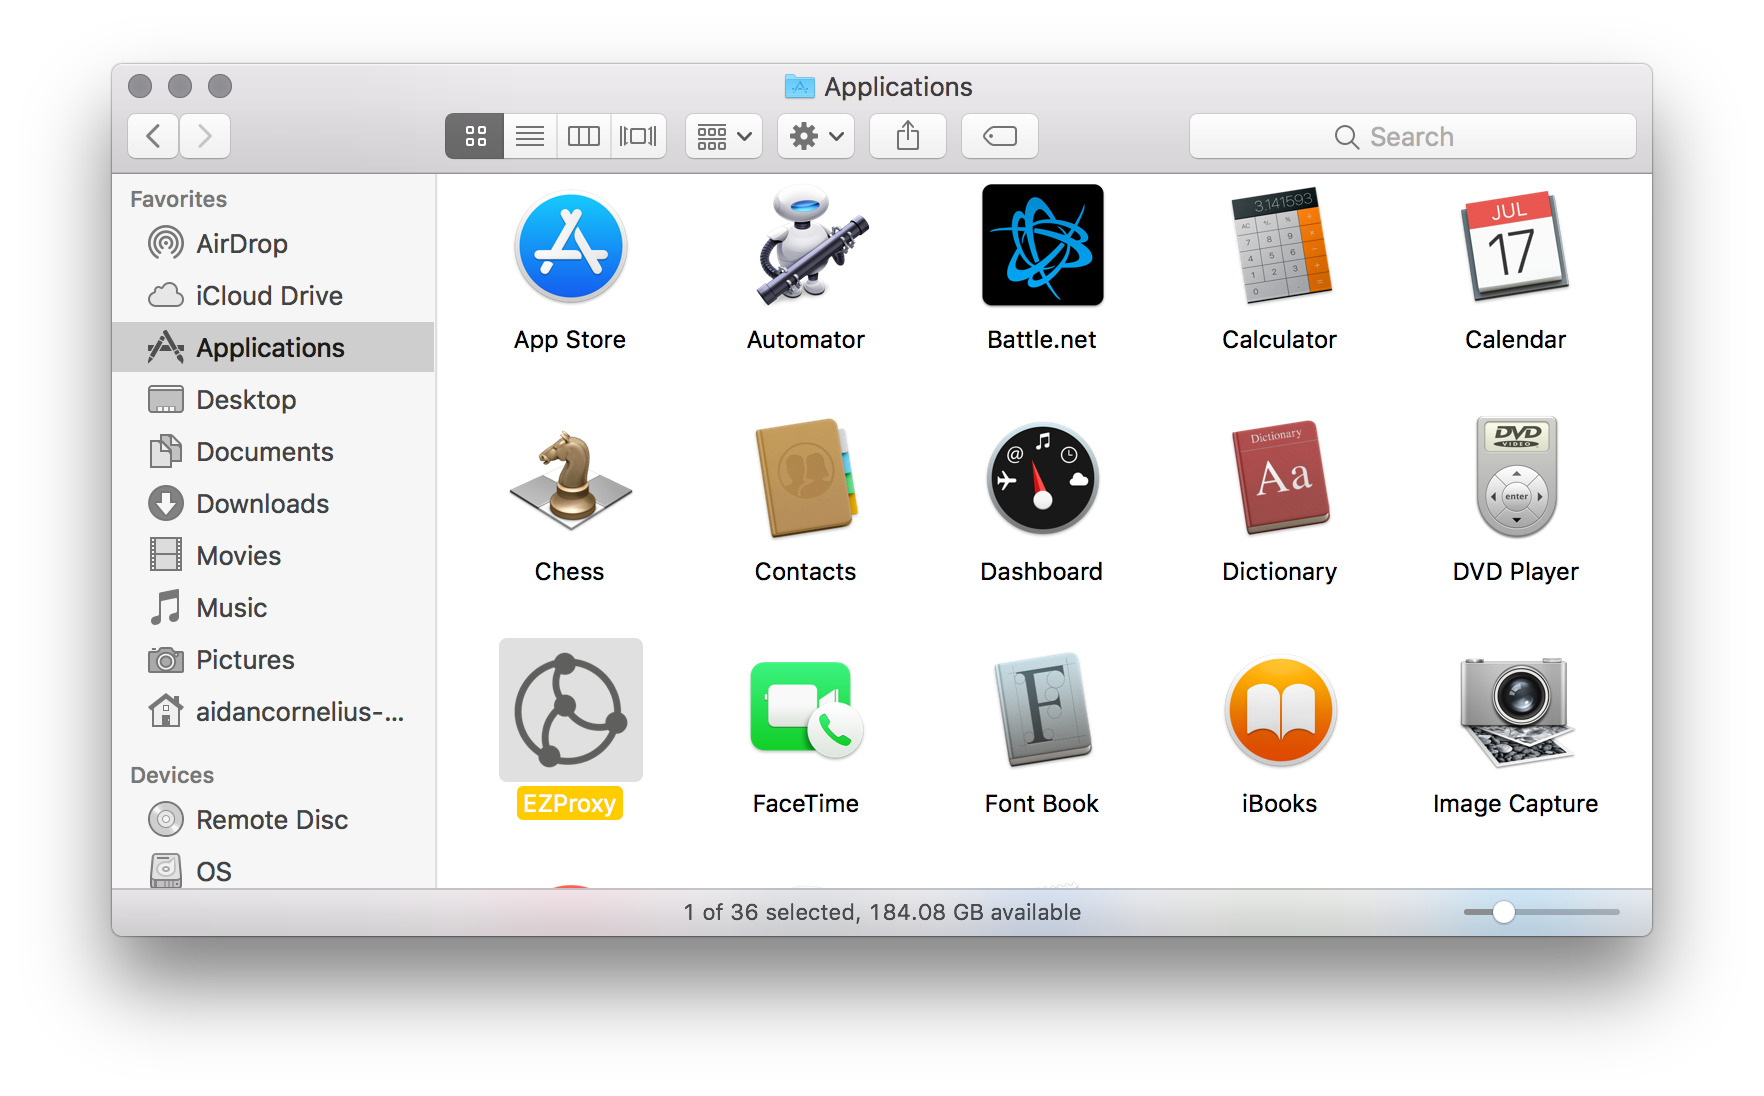Click the Devices section header
Image resolution: width=1764 pixels, height=1096 pixels.
[x=172, y=775]
